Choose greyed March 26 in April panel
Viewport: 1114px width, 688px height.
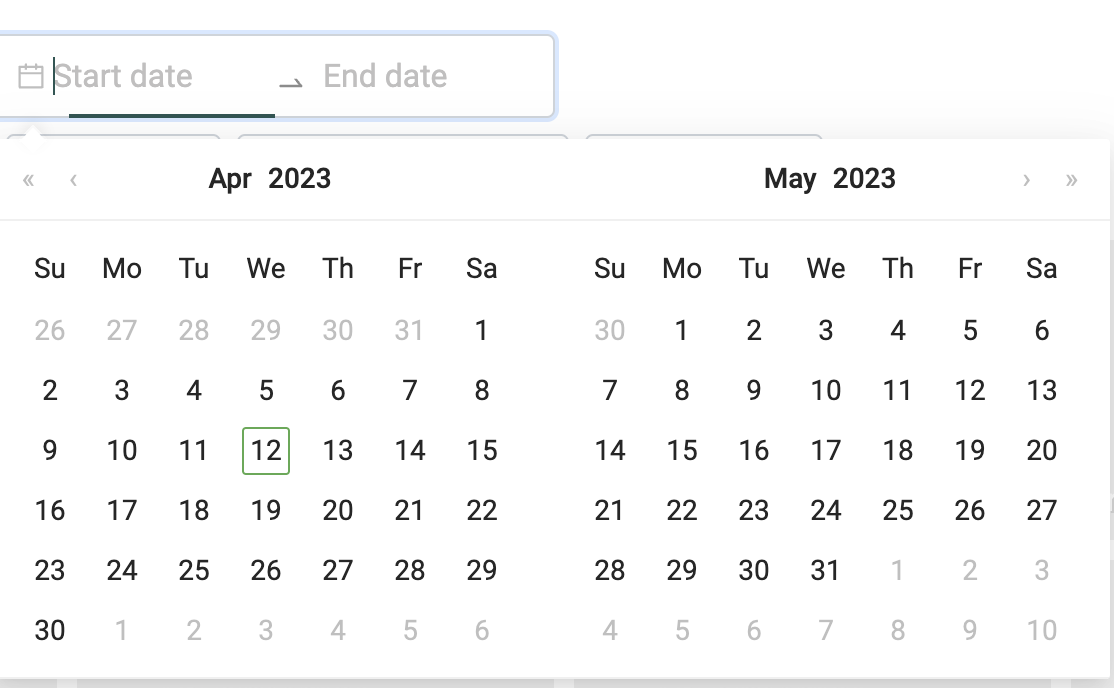[x=50, y=330]
